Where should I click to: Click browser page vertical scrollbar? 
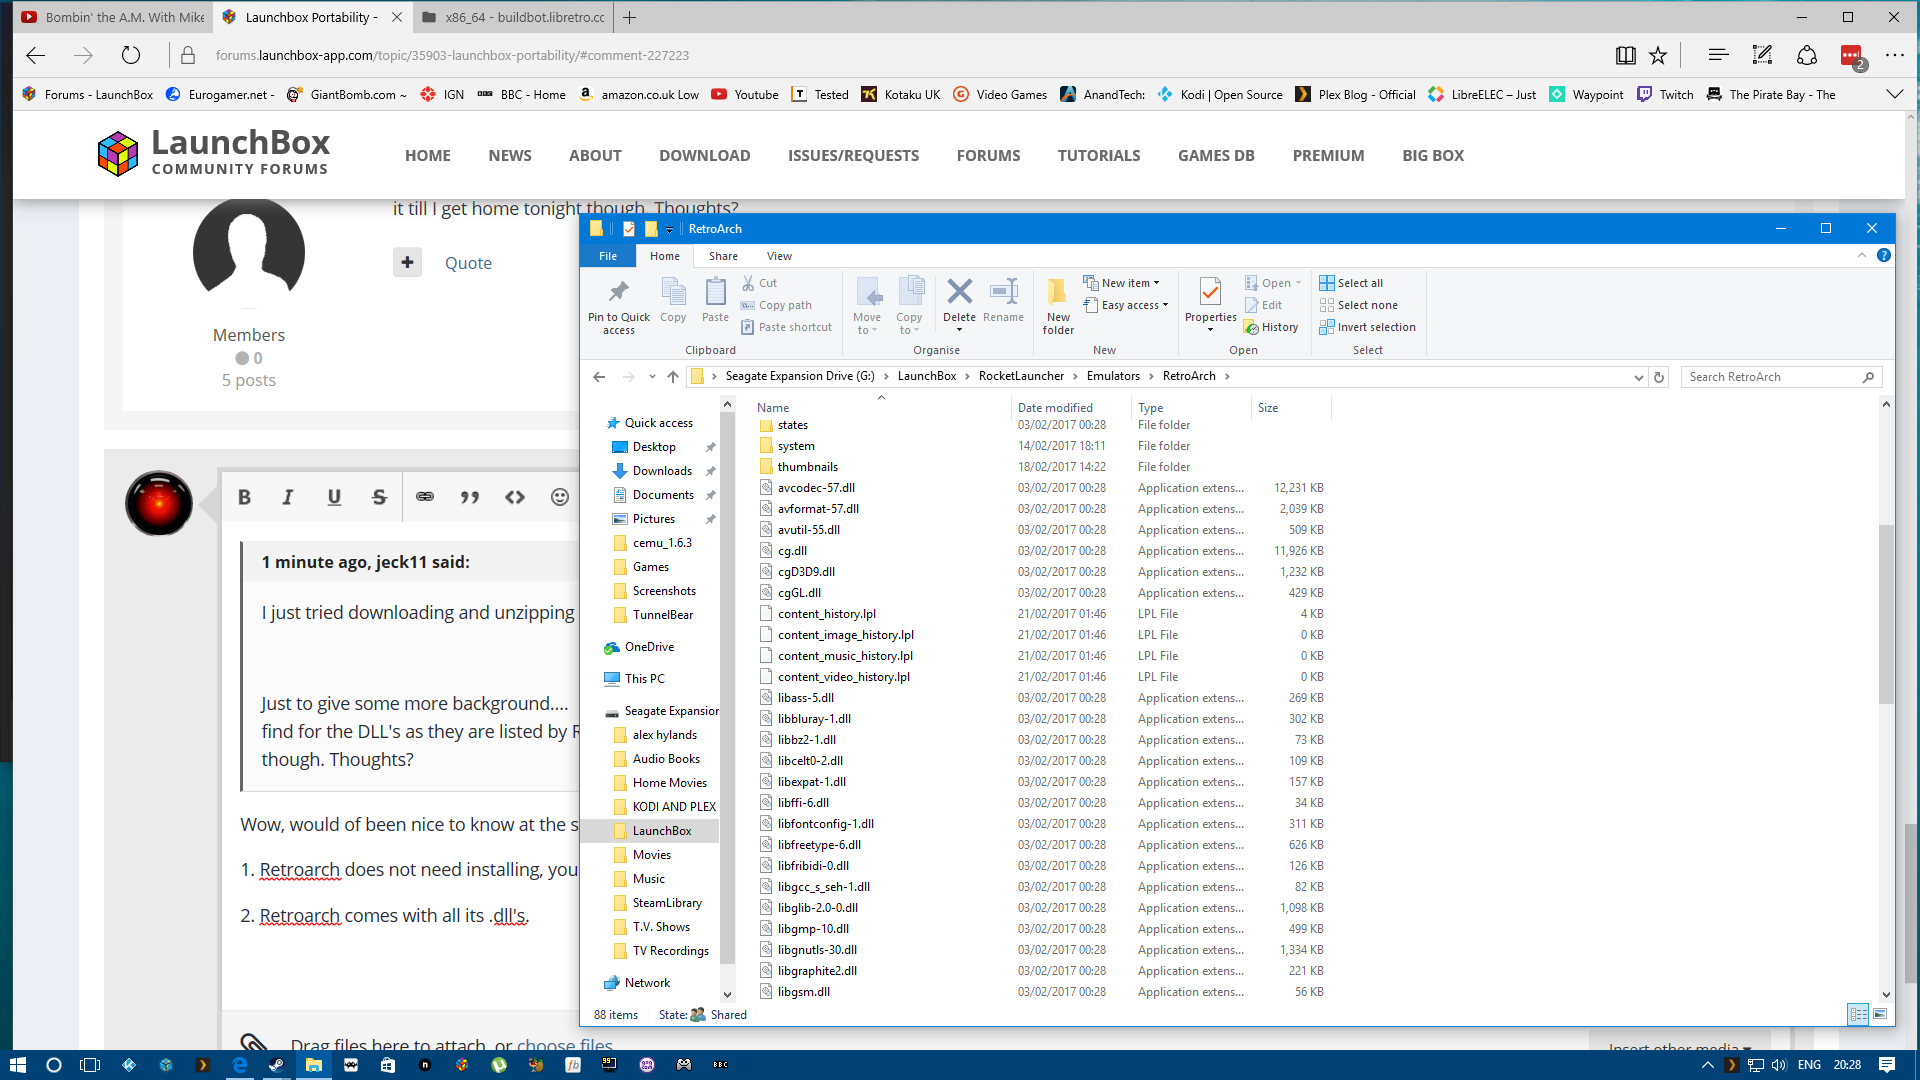(x=1911, y=905)
